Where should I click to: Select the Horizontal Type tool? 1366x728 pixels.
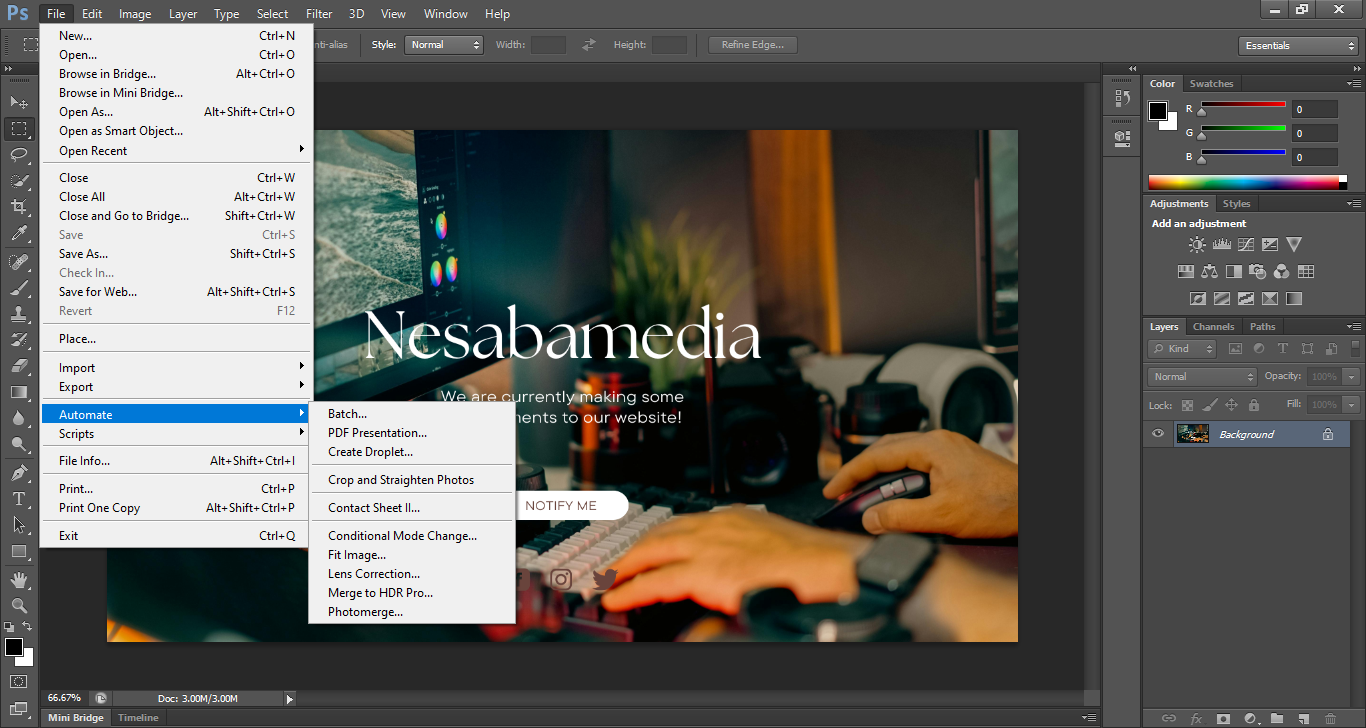19,498
